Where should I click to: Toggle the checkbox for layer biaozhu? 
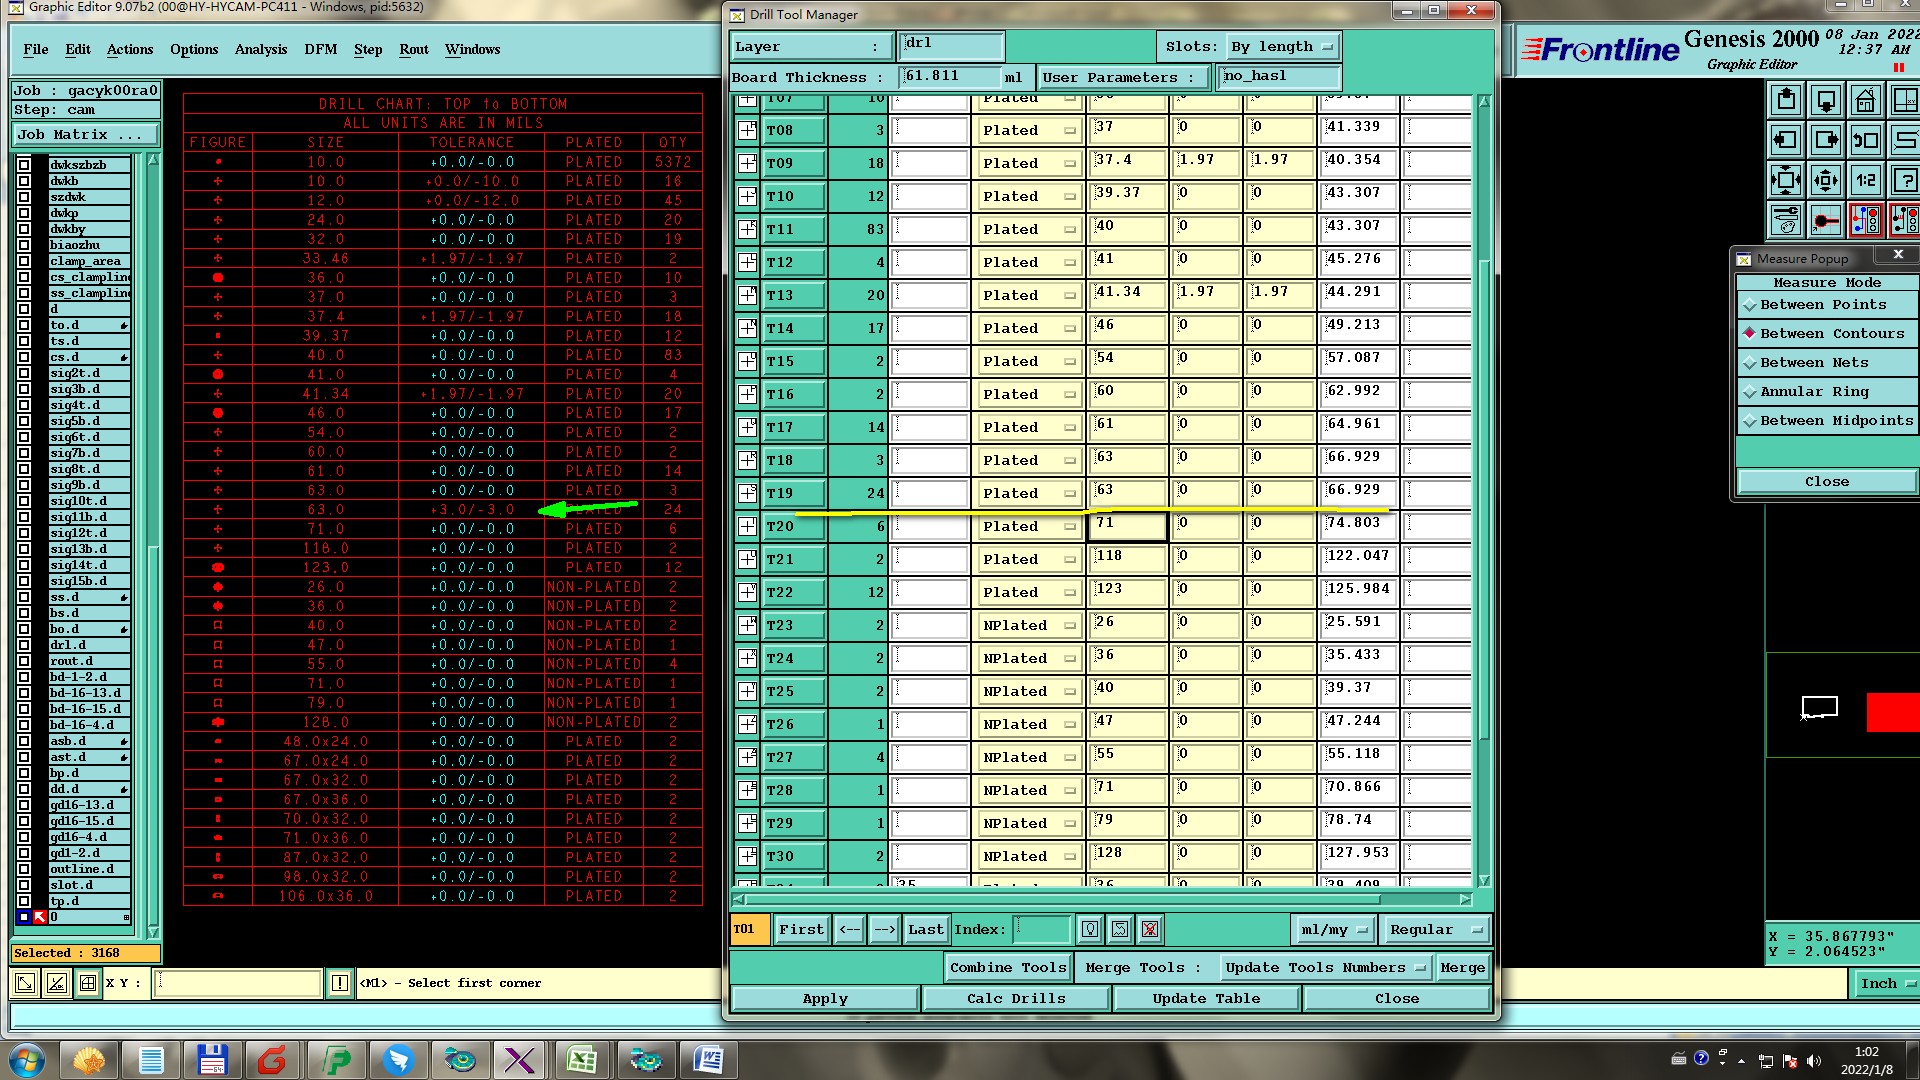tap(24, 245)
